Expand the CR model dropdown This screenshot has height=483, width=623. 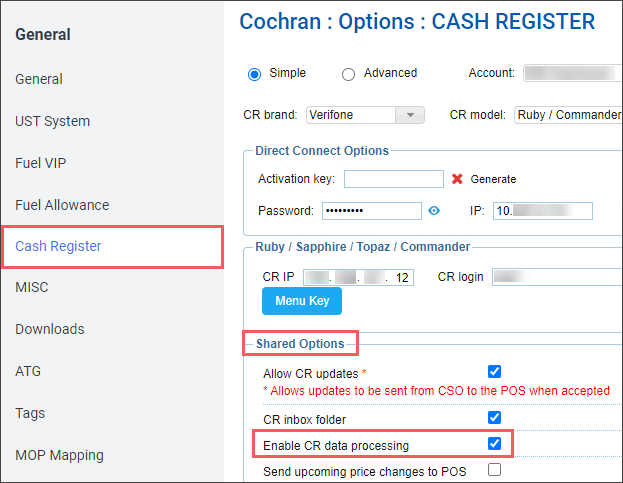pyautogui.click(x=568, y=115)
